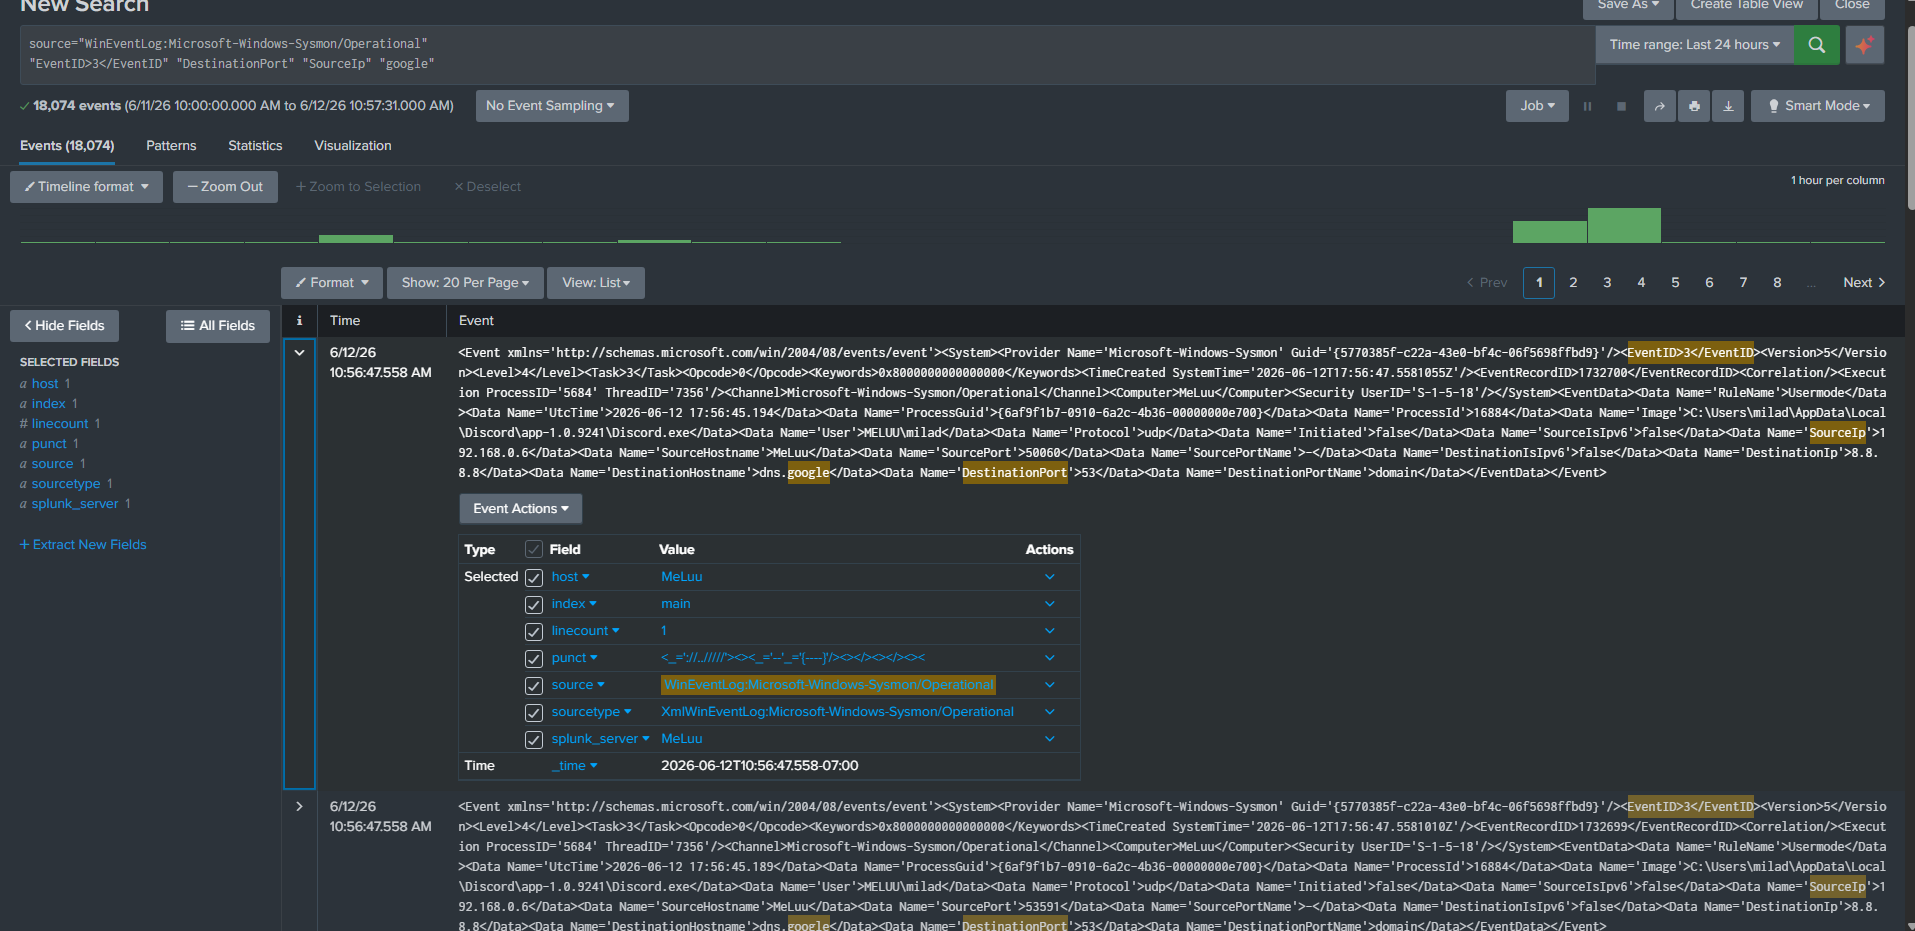This screenshot has width=1915, height=931.
Task: Go to results page 2
Action: pos(1573,283)
